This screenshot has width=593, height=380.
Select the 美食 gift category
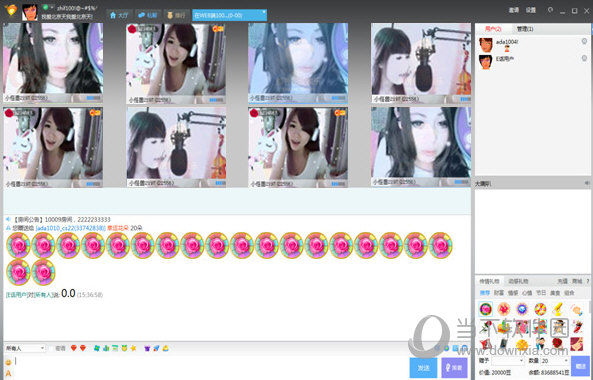pos(555,293)
